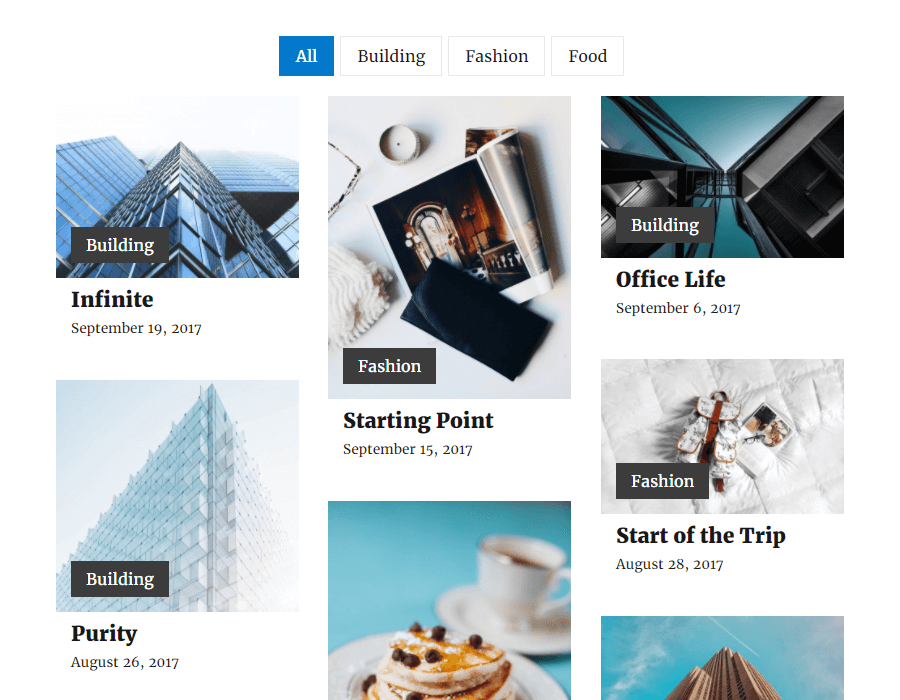This screenshot has width=900, height=700.
Task: Open the Infinite post title
Action: 112,299
